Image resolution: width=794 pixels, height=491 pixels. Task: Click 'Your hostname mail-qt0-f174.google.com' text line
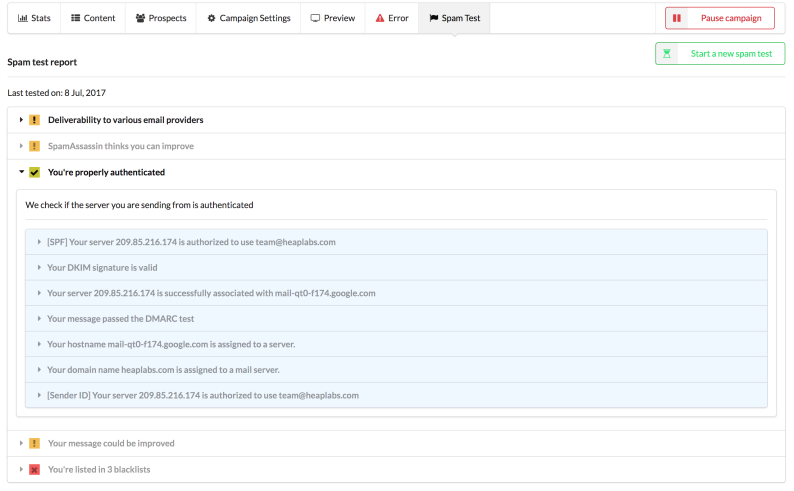coord(171,344)
